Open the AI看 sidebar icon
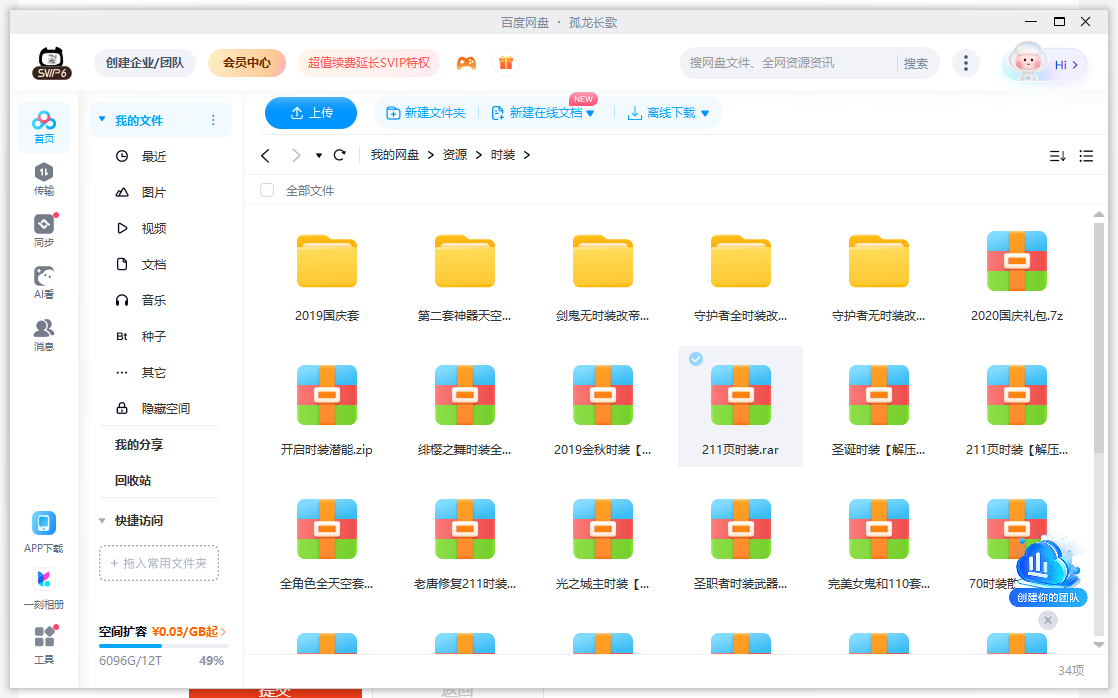1118x698 pixels. pos(44,281)
